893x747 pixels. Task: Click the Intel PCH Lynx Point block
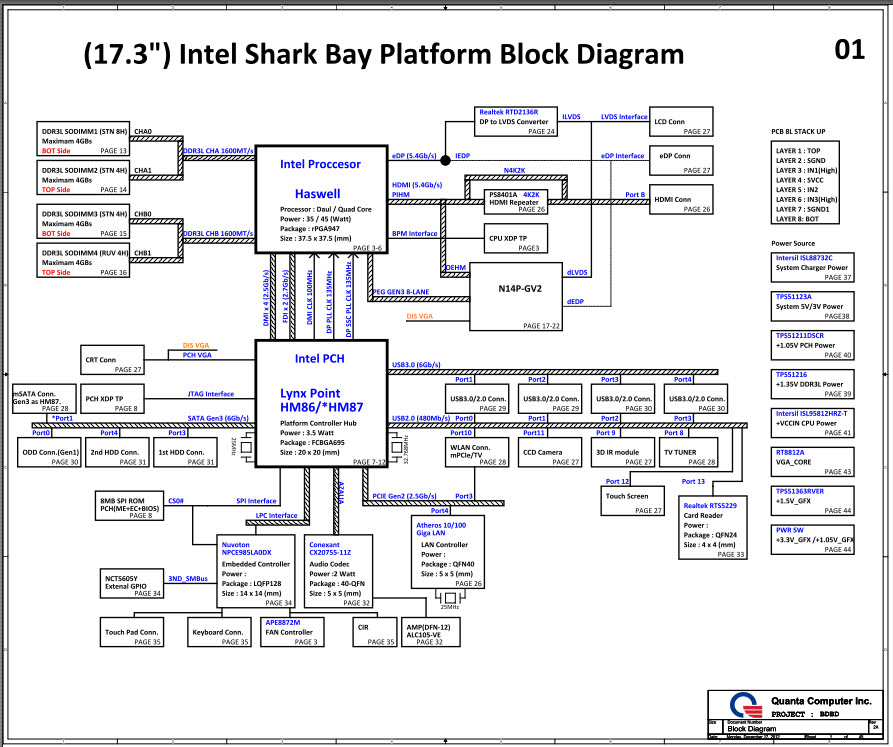[322, 404]
